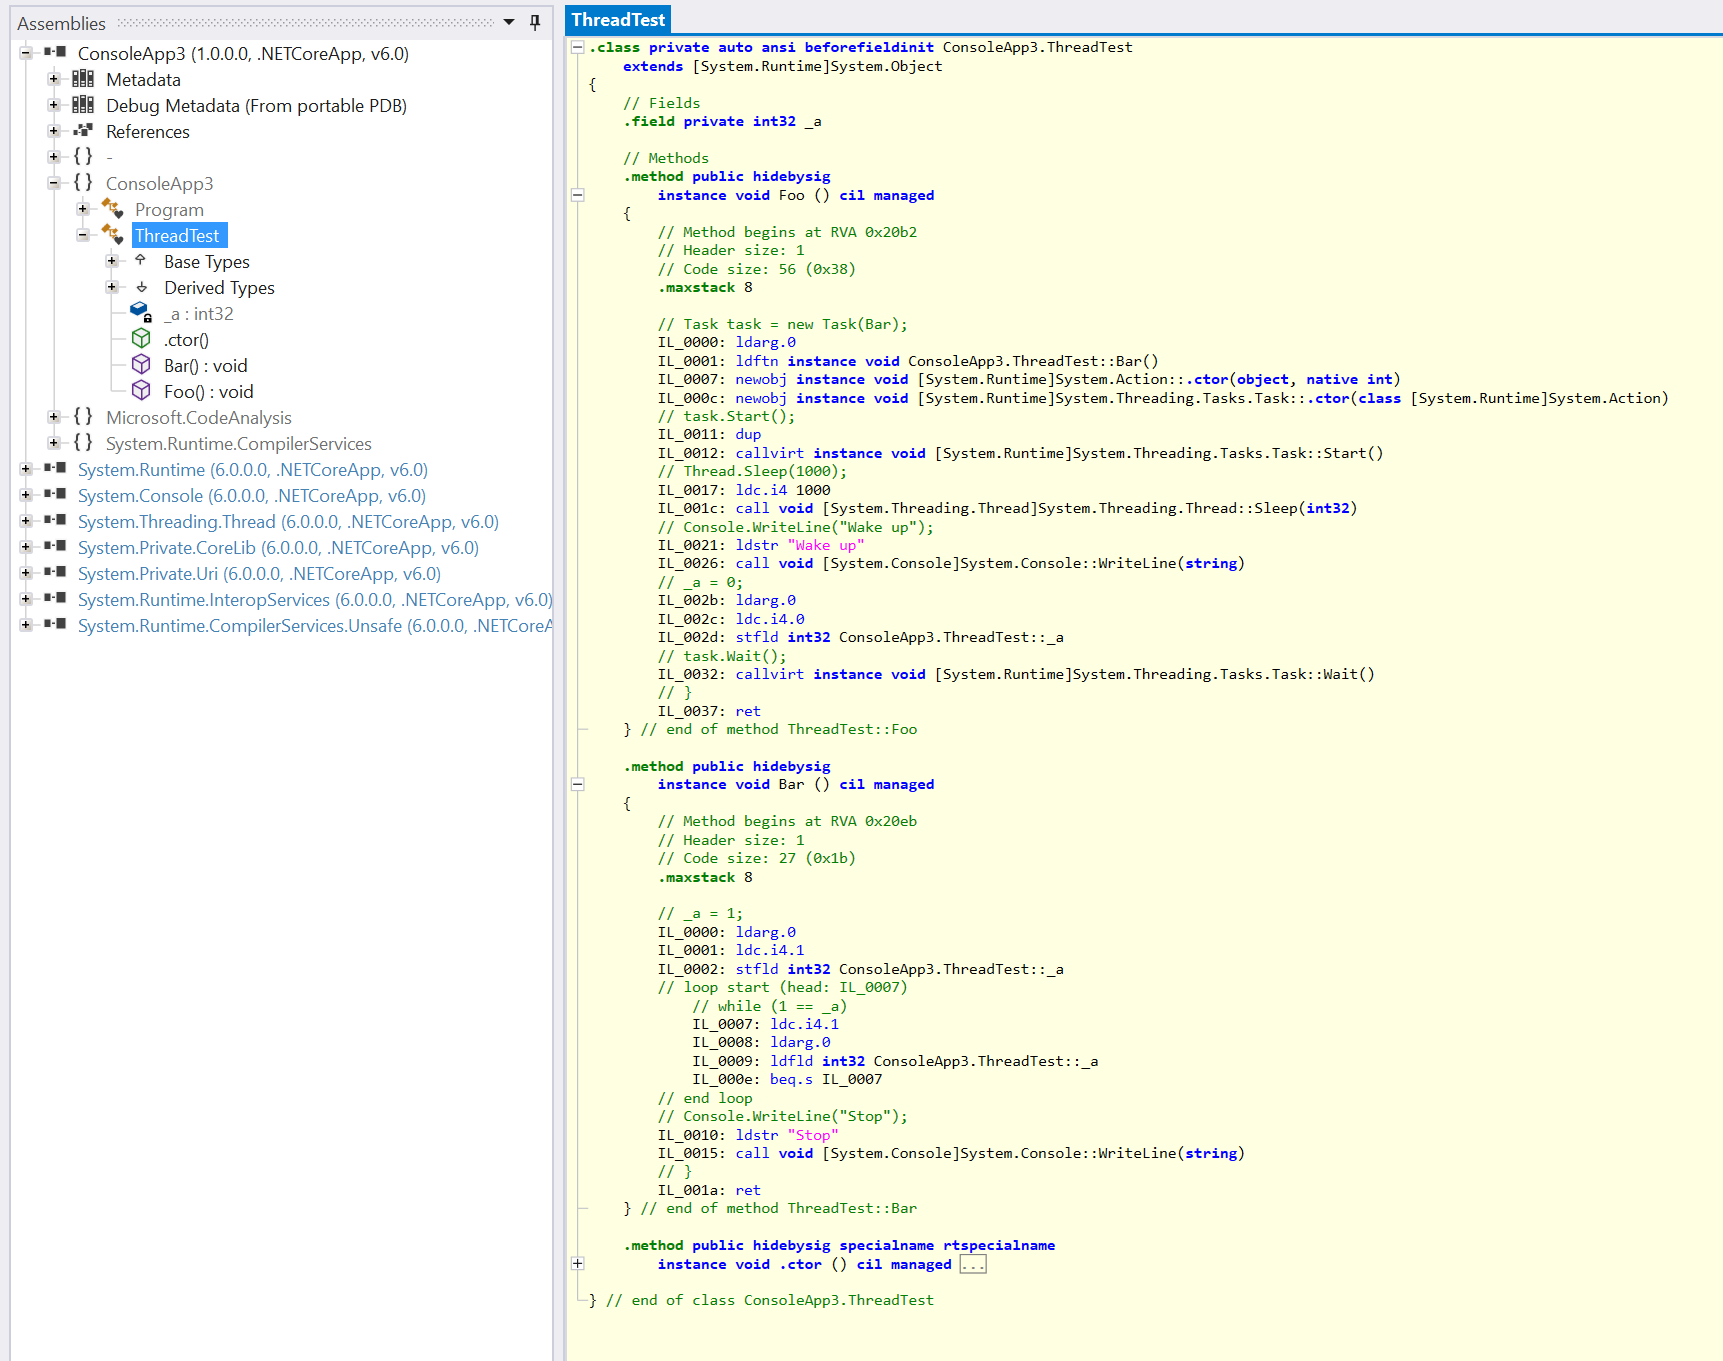Expand the Microsoft.CodeAnalysis namespace
Image resolution: width=1723 pixels, height=1361 pixels.
(54, 417)
